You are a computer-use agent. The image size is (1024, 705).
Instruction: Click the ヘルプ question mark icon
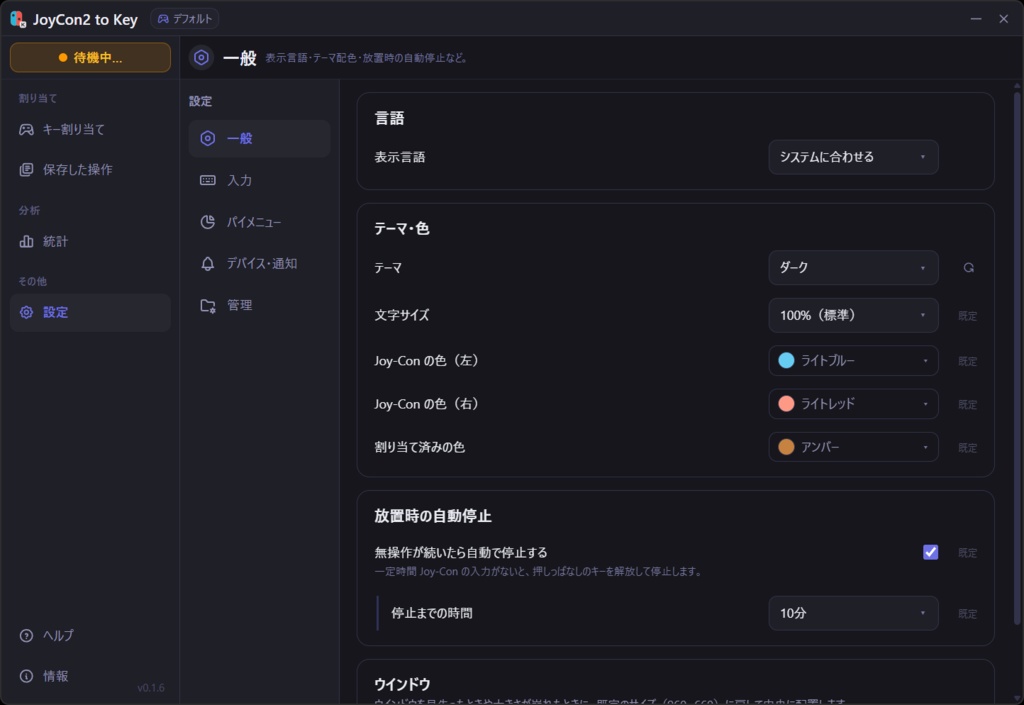click(26, 636)
